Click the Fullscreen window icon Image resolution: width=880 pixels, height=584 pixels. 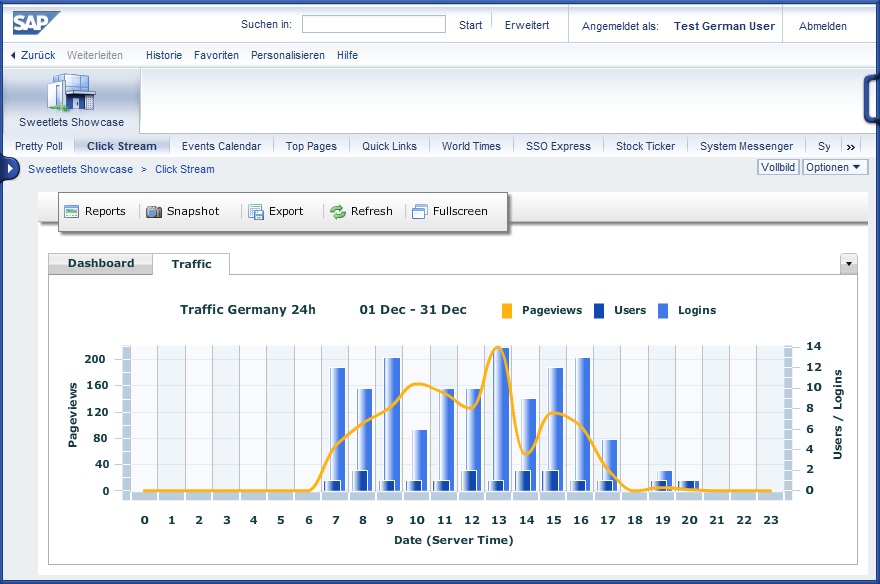pos(420,211)
